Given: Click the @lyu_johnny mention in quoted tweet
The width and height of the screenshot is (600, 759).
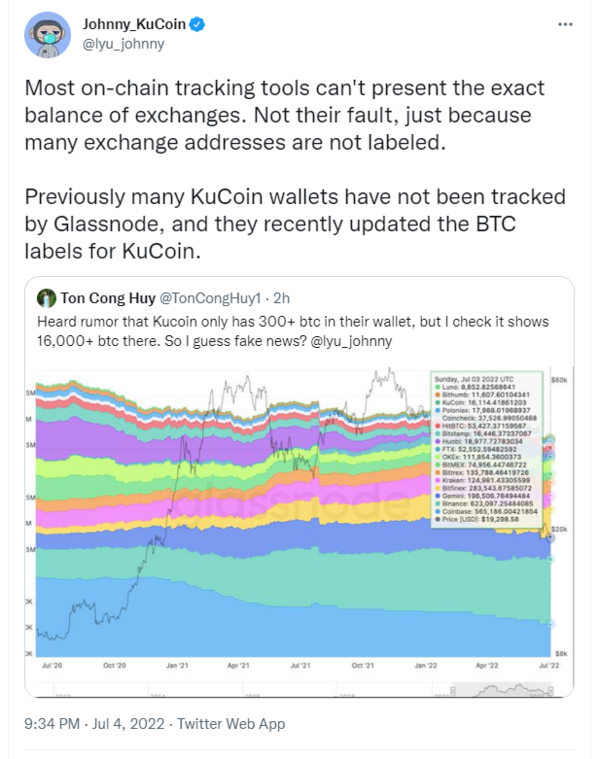Looking at the screenshot, I should coord(362,340).
